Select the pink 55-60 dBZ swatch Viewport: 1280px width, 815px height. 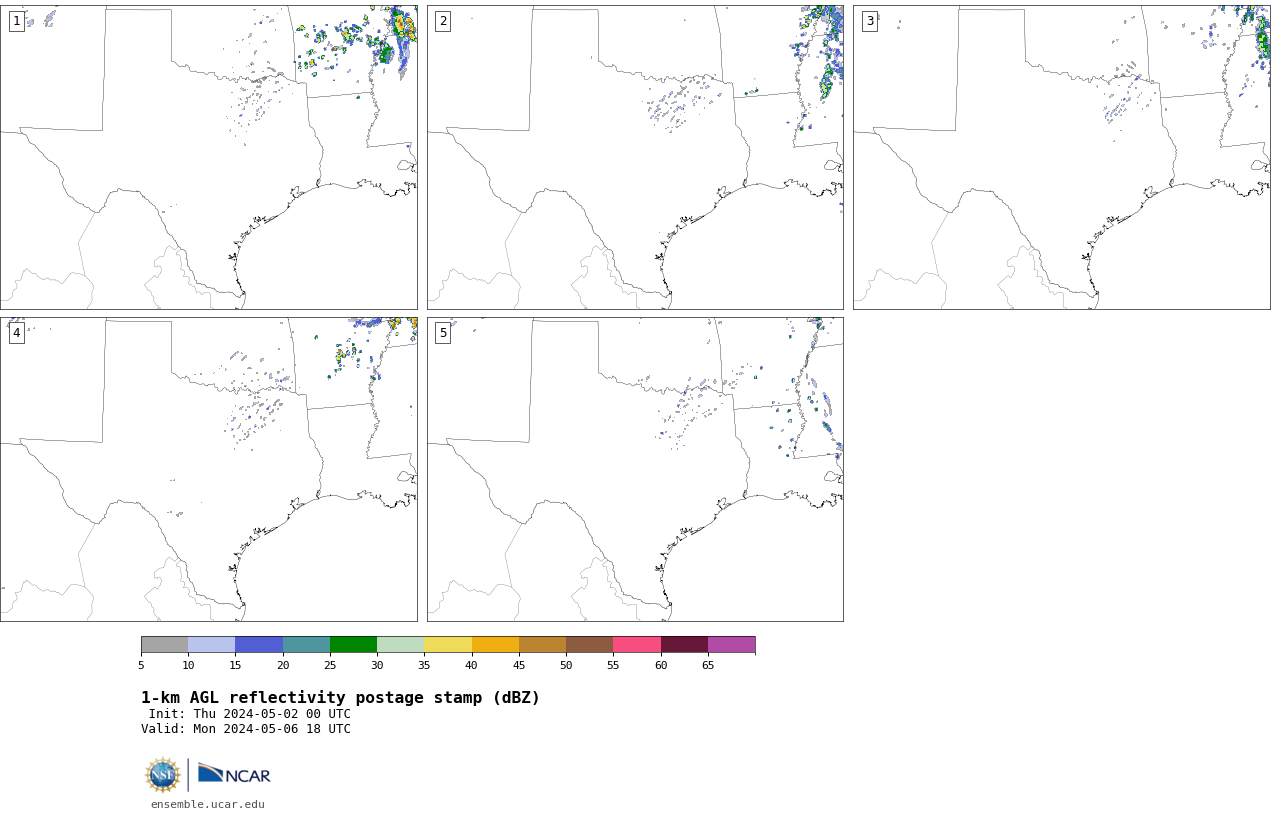[637, 645]
